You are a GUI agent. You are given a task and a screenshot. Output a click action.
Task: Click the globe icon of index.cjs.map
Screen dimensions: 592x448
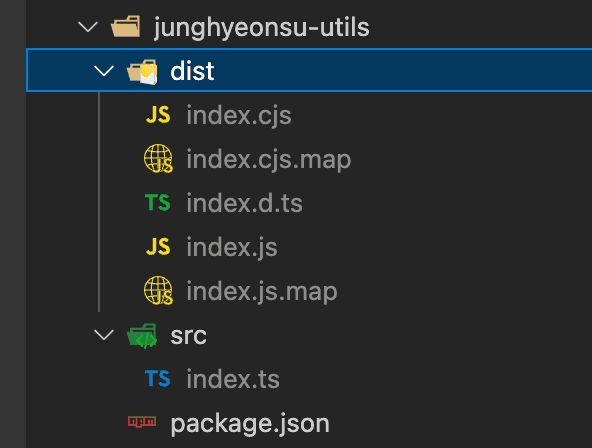coord(158,159)
